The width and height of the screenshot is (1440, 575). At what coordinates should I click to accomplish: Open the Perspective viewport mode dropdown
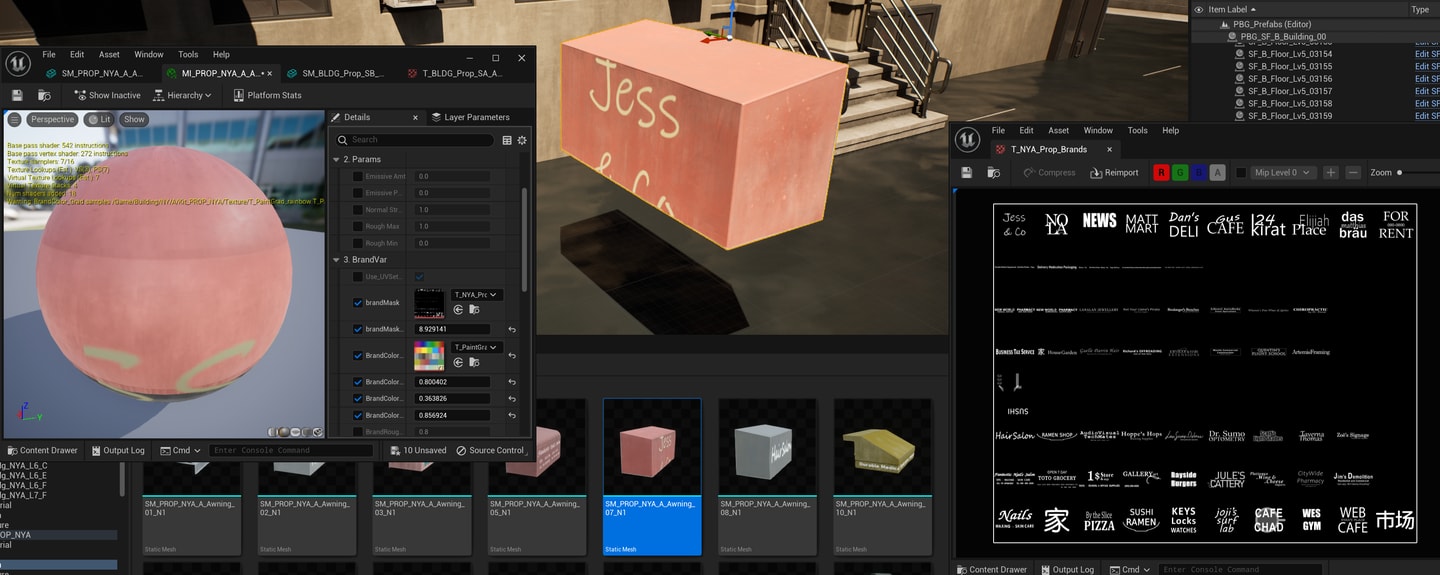(x=51, y=119)
